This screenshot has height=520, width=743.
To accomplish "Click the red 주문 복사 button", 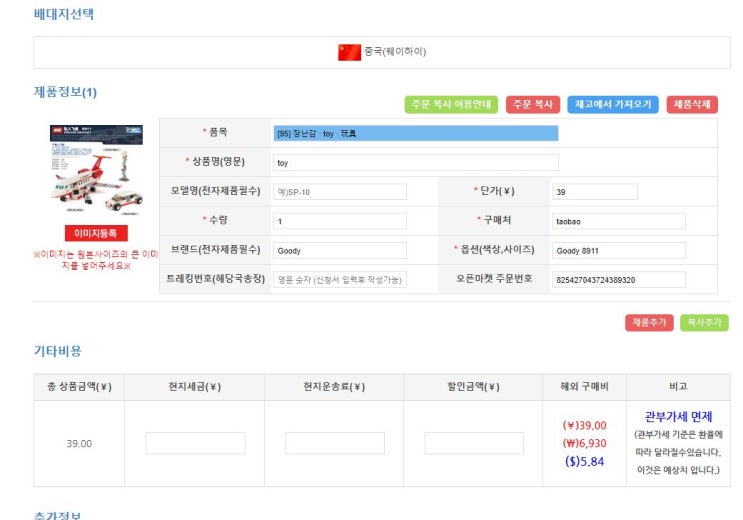I will click(x=533, y=104).
